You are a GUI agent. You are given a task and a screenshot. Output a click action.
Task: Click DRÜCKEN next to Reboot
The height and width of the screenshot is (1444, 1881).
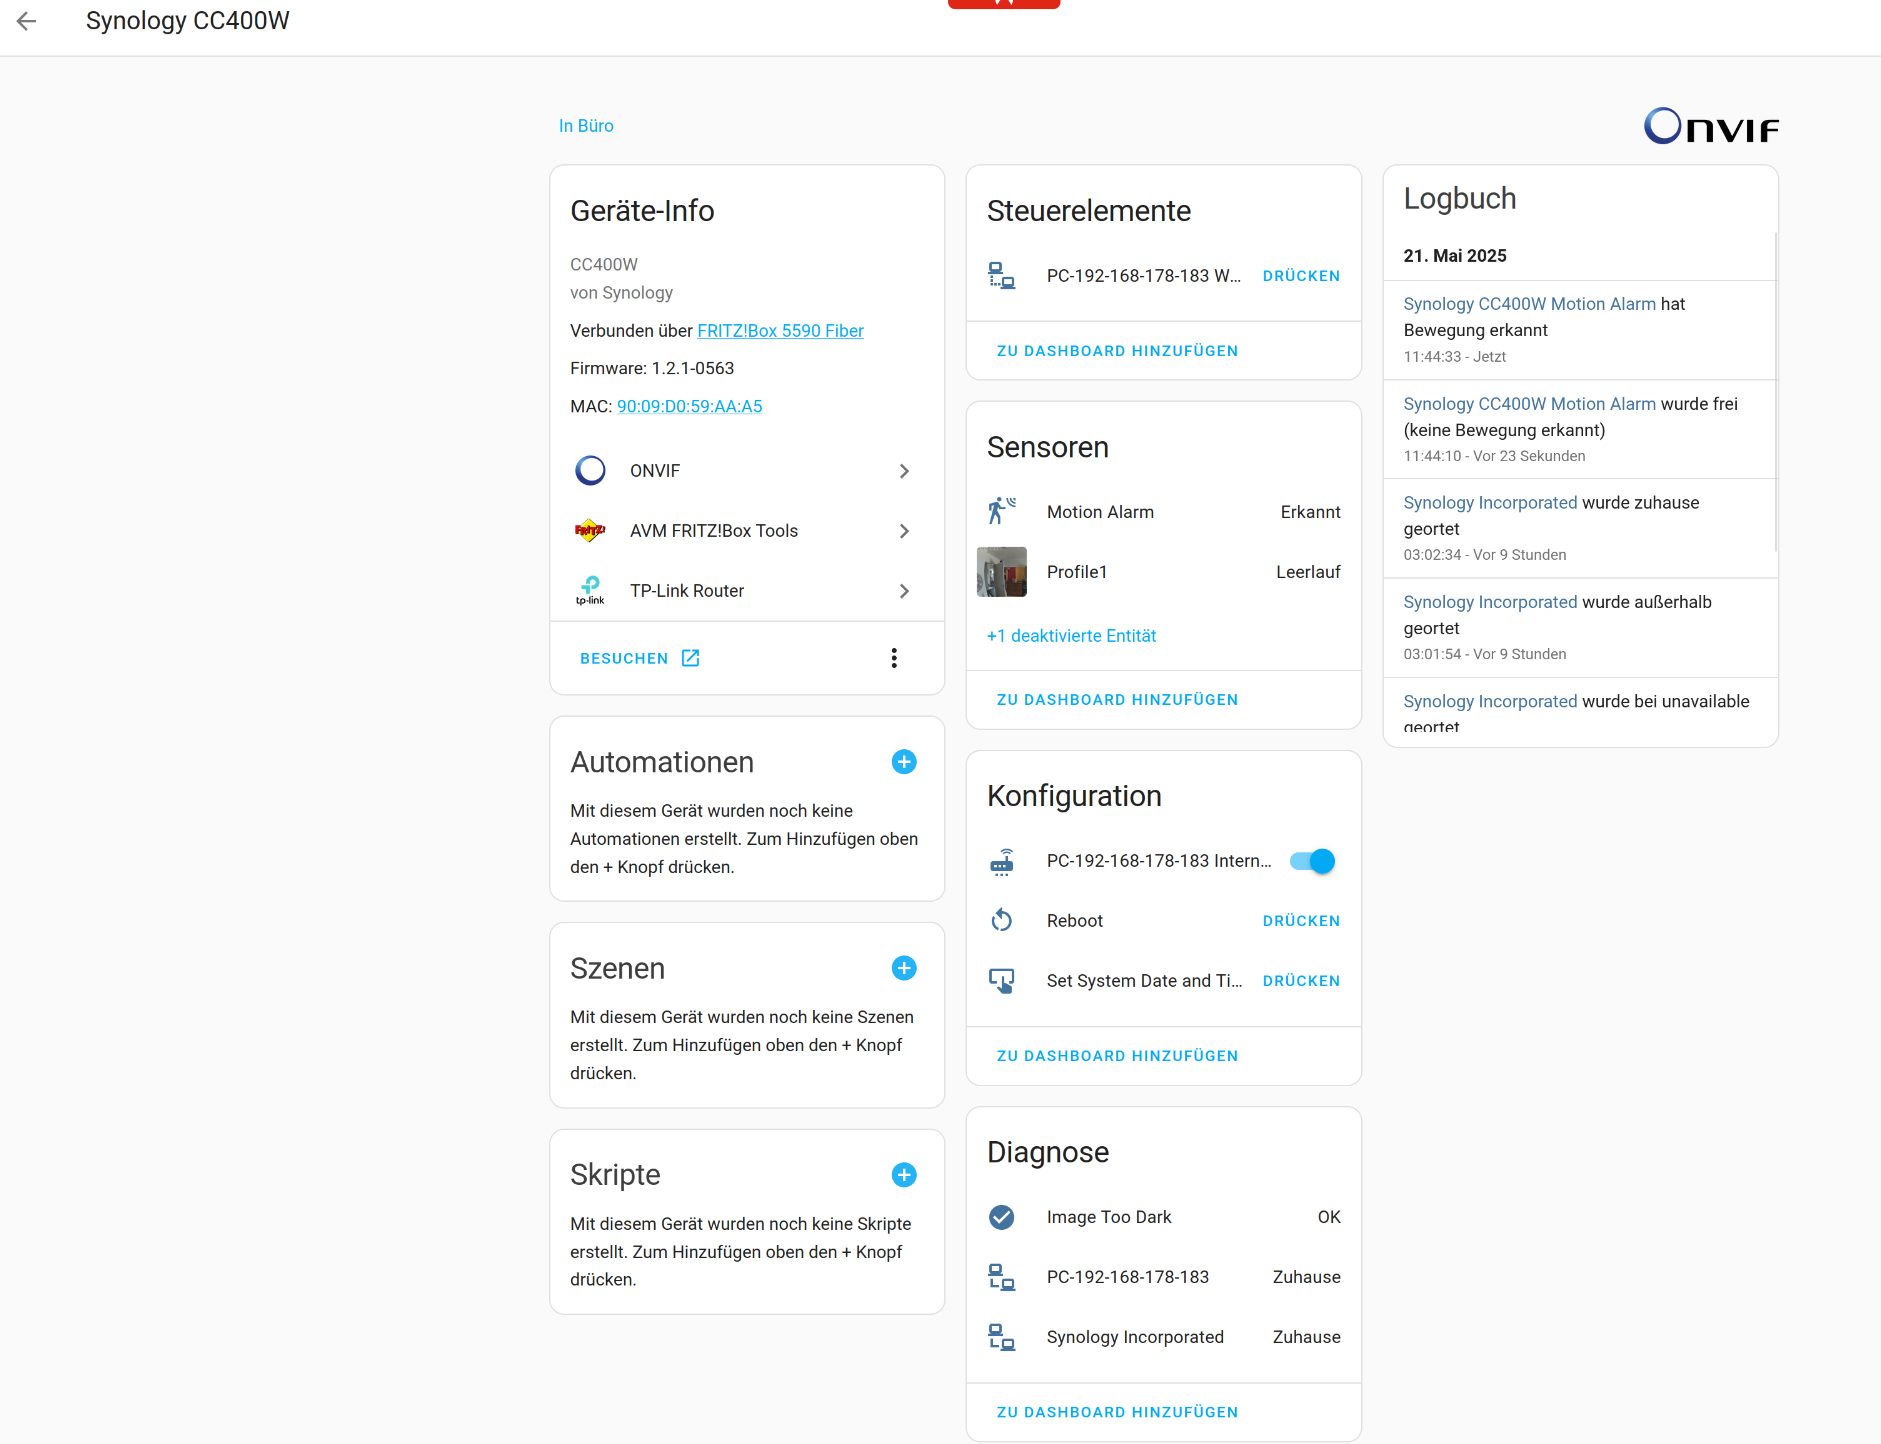[1301, 921]
